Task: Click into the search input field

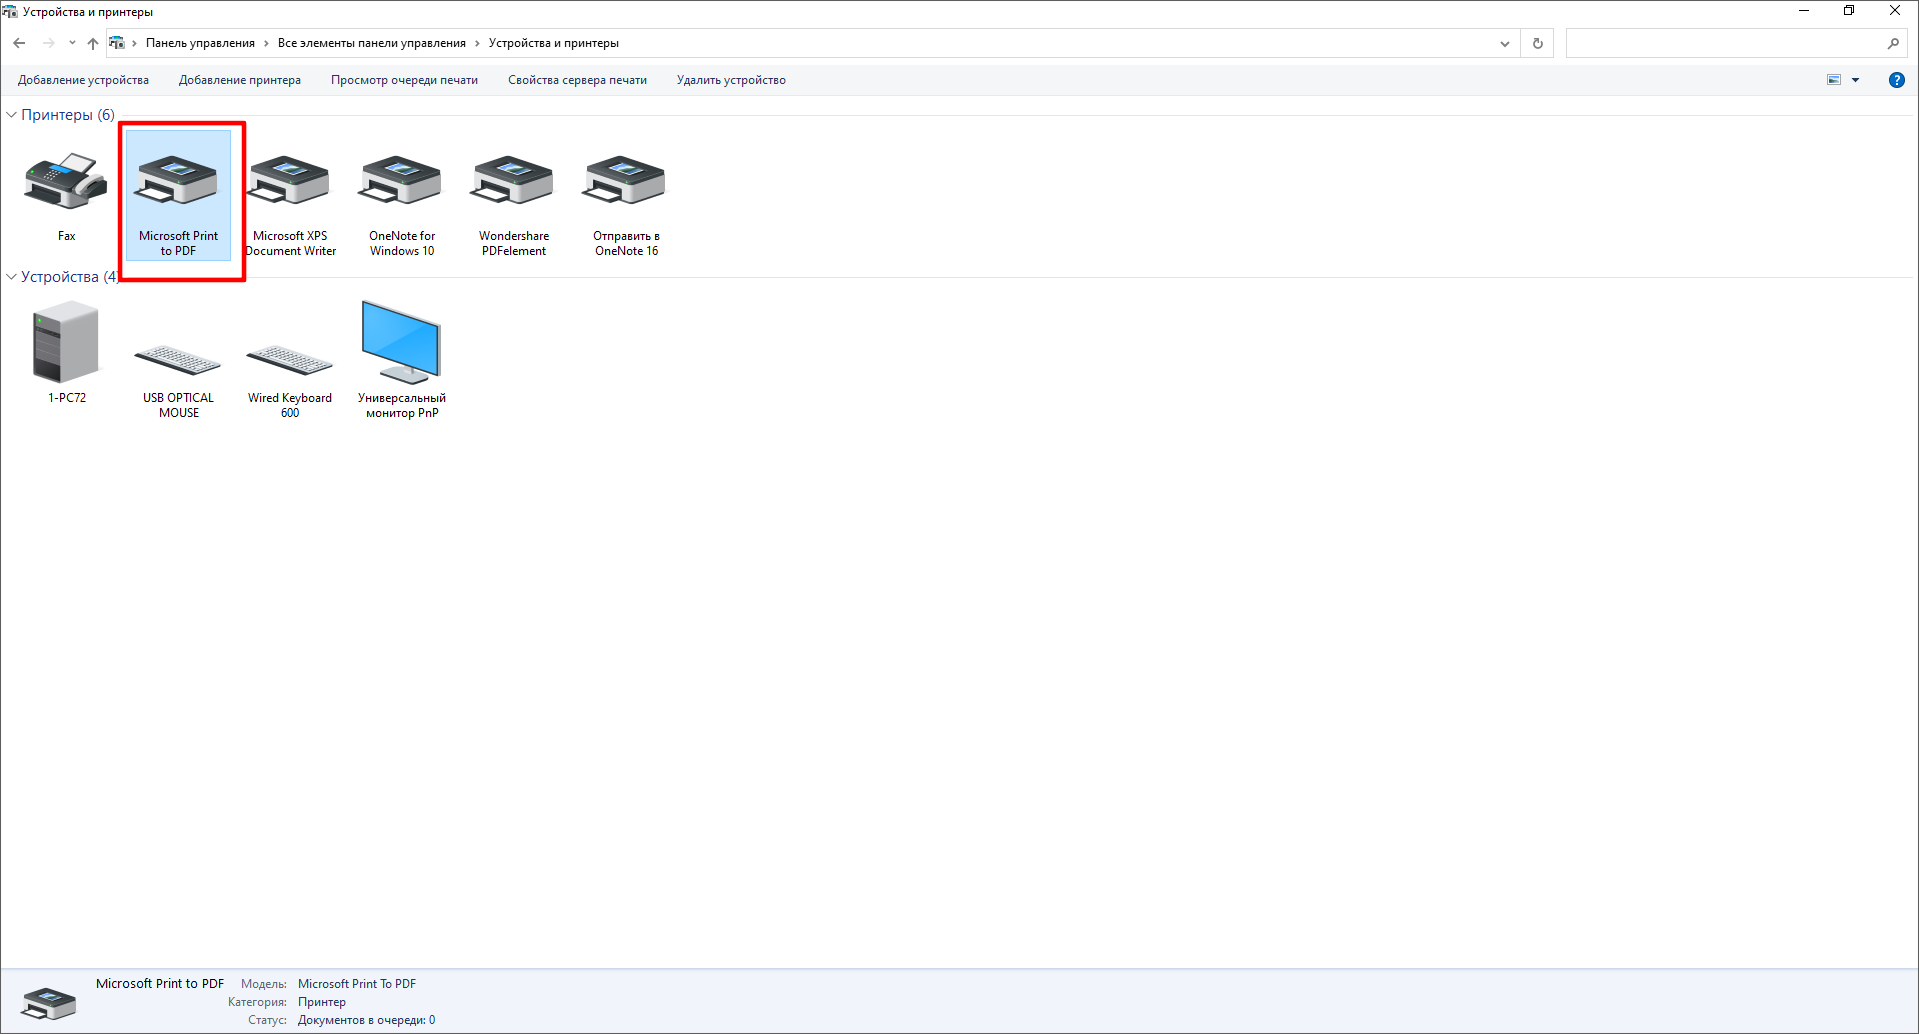Action: tap(1724, 43)
